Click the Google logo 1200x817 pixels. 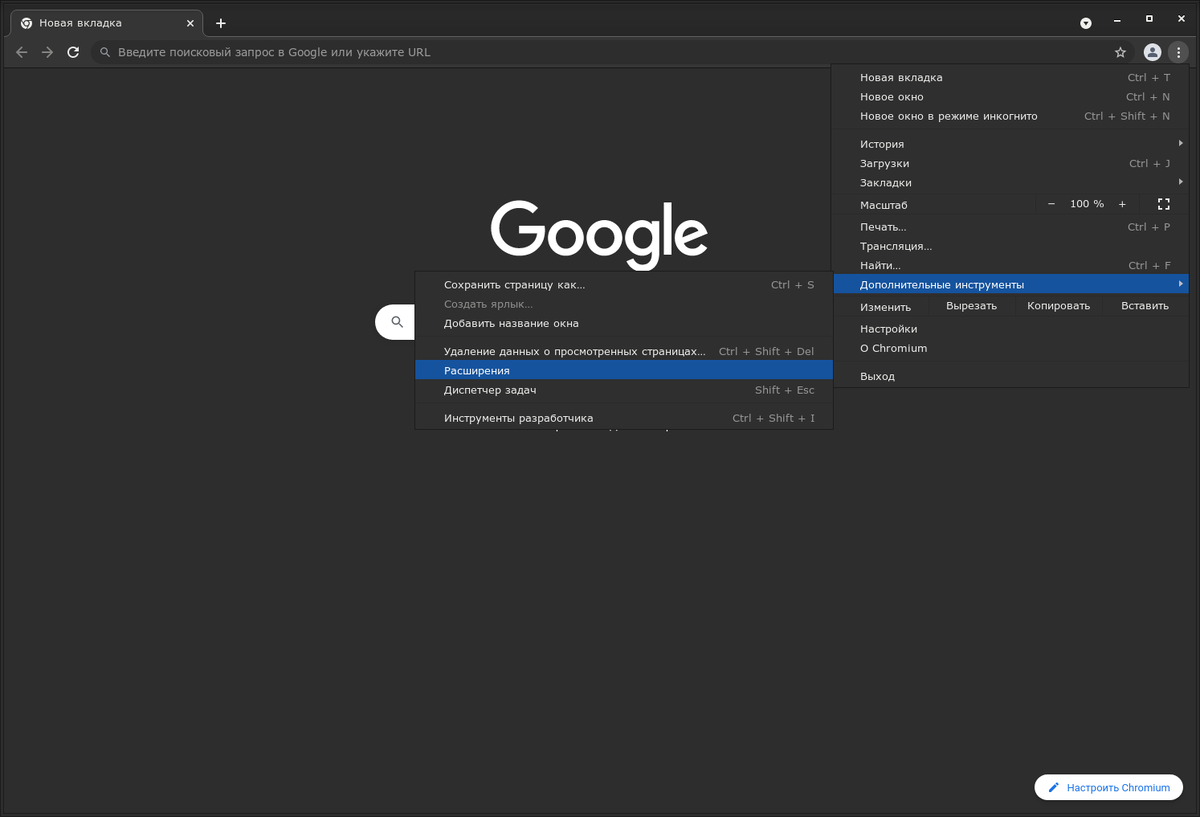(x=599, y=235)
